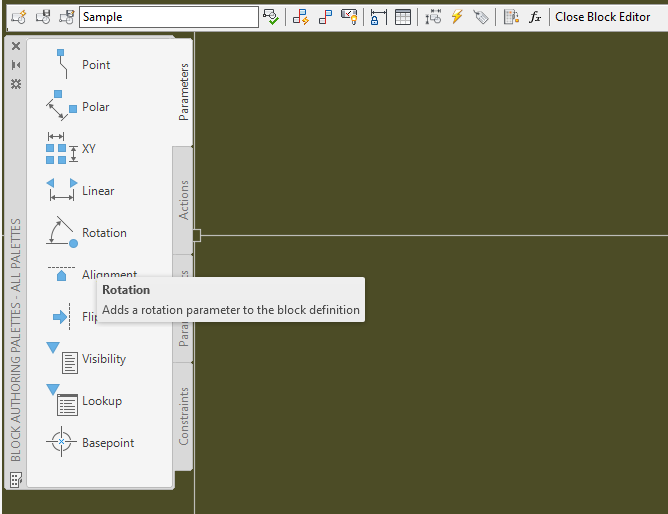Viewport: 668px width, 514px height.
Task: Toggle the Authoring Palettes icon
Action: click(511, 17)
